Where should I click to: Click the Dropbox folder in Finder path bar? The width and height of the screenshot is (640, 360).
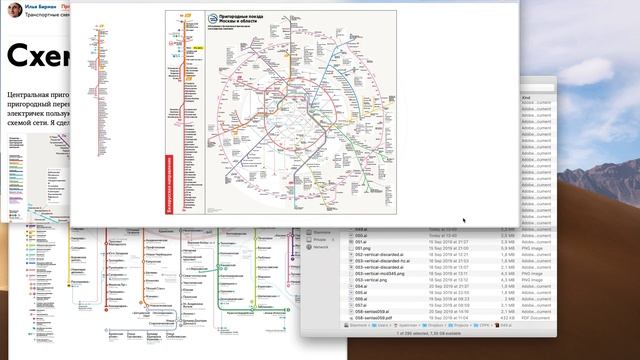click(x=432, y=325)
